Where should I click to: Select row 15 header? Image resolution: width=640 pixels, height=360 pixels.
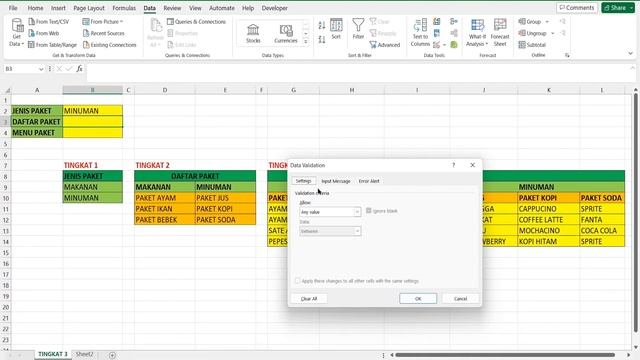(5, 253)
